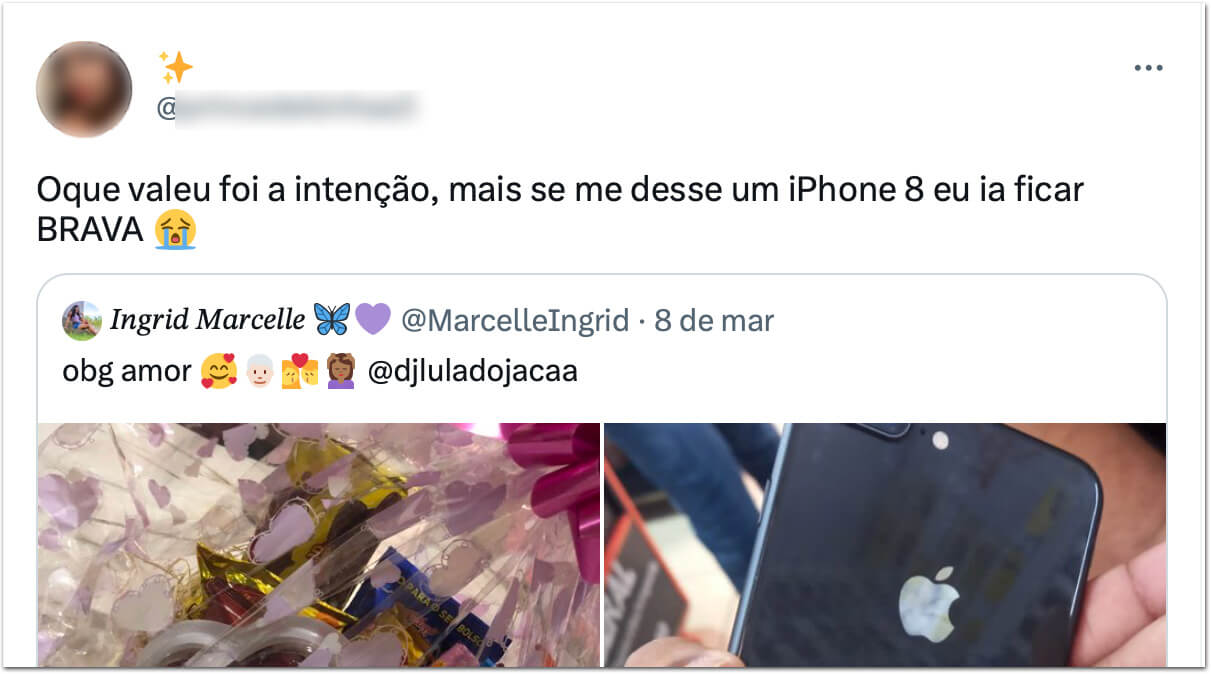This screenshot has height=674, width=1212.
Task: Click the sparkles emoji display name
Action: coord(175,68)
